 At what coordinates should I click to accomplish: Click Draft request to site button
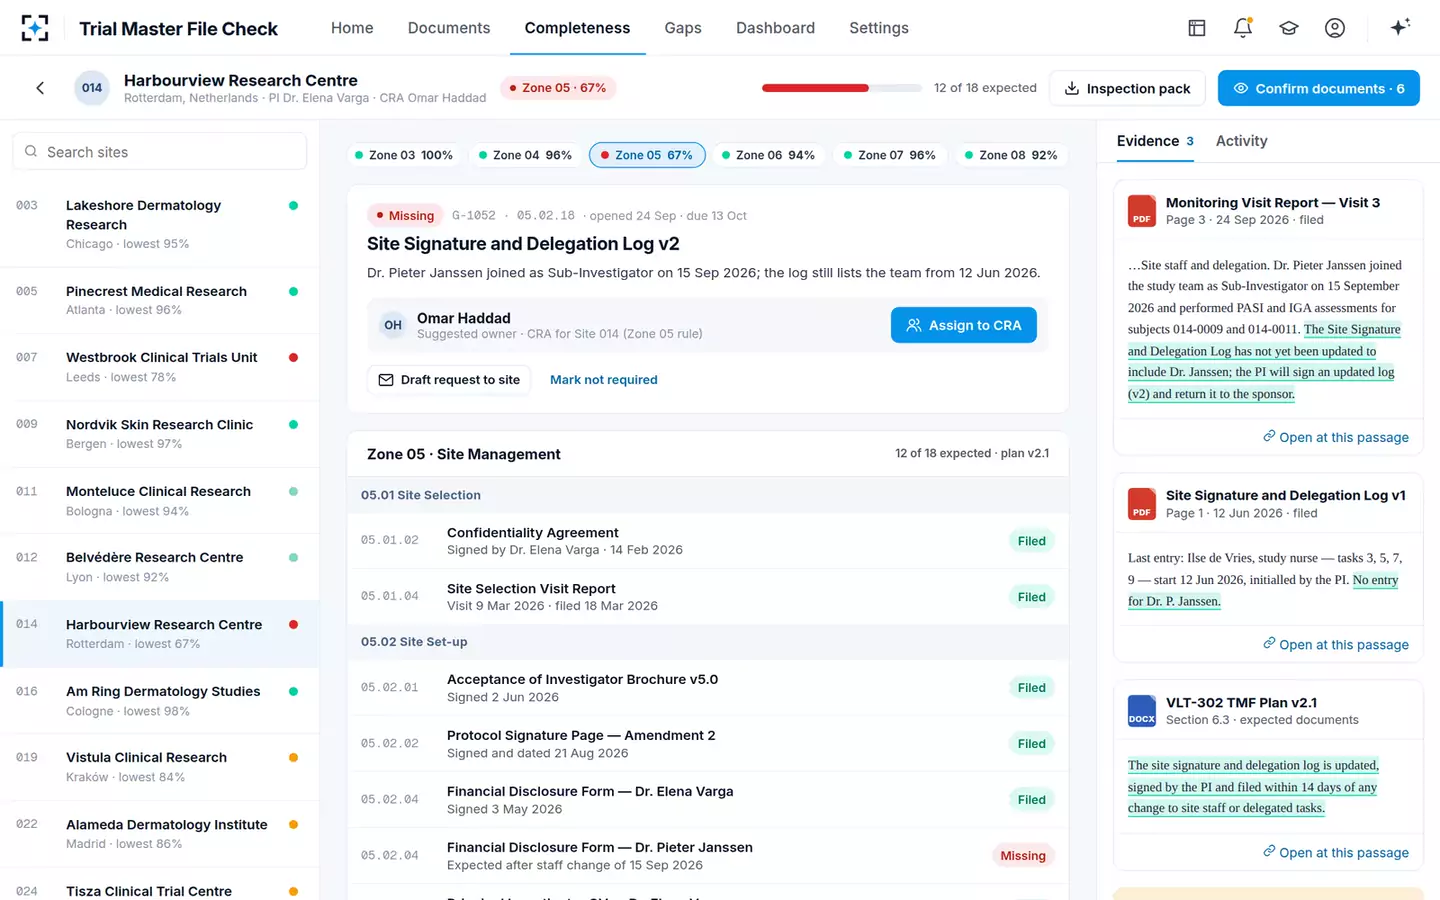[449, 380]
